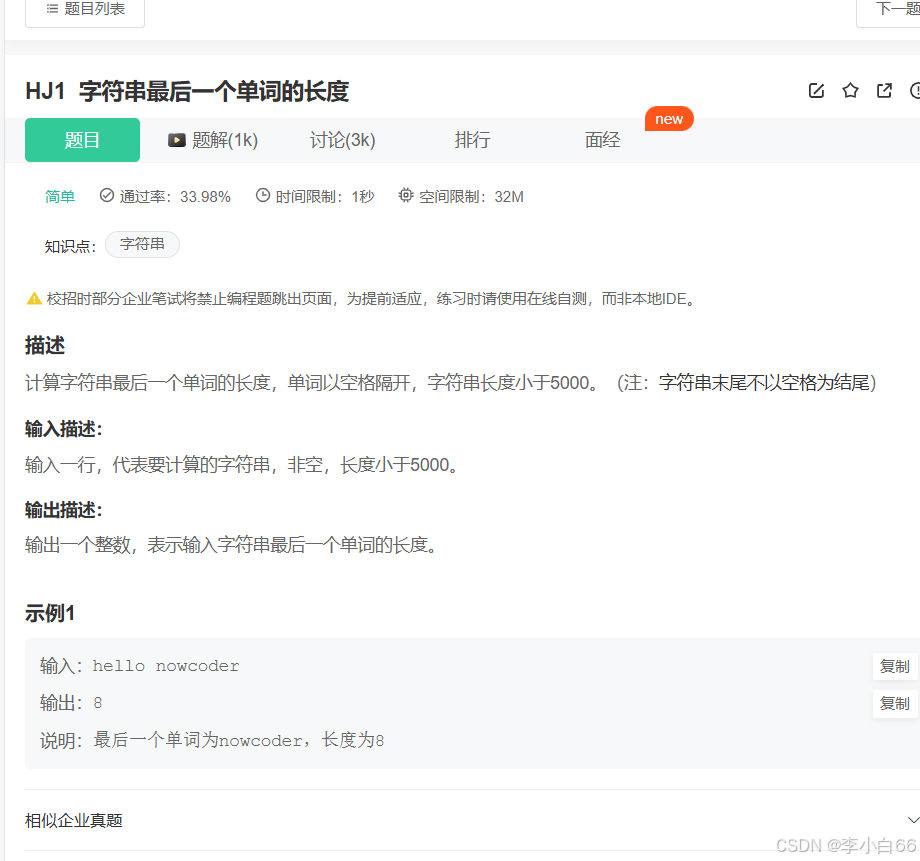The width and height of the screenshot is (920, 861).
Task: Open the 题目列表 problem list button
Action: tap(84, 10)
